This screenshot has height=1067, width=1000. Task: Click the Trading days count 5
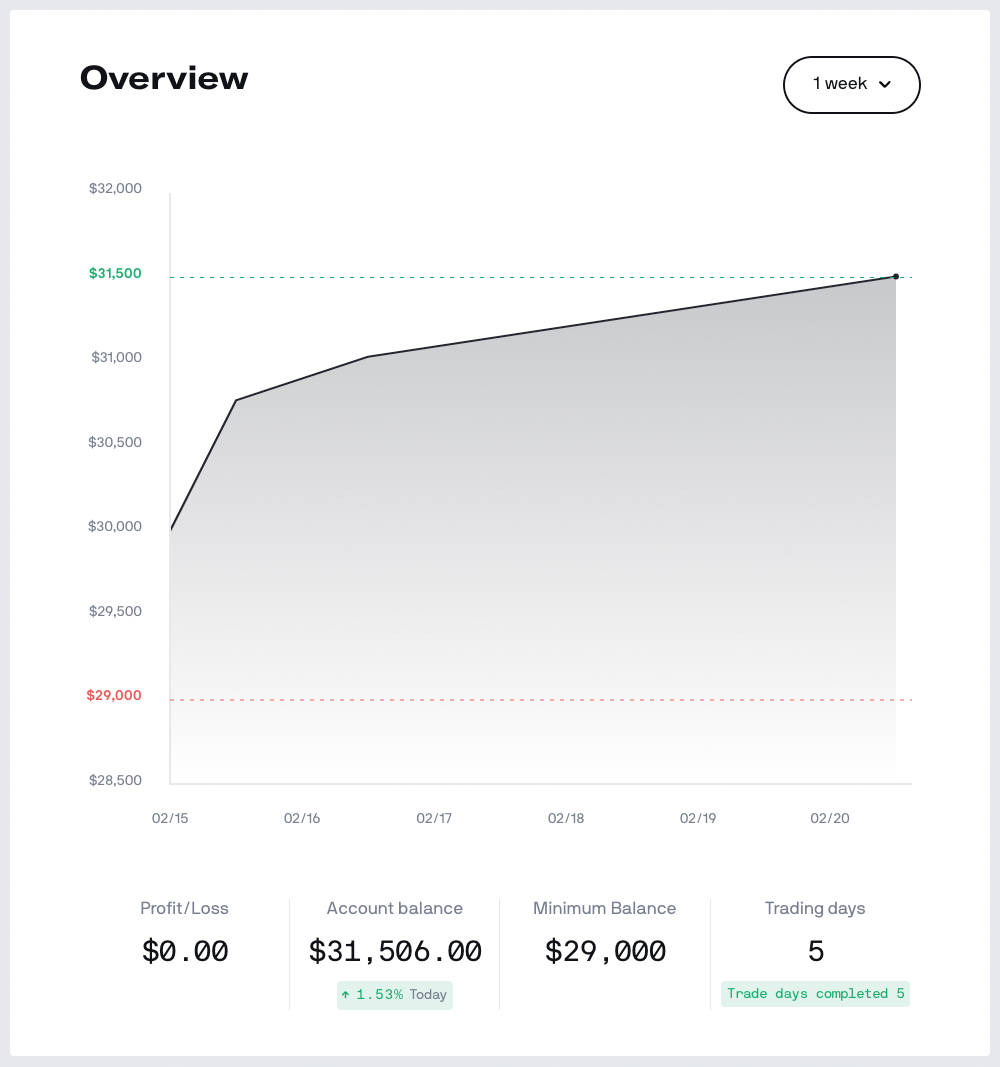point(816,951)
